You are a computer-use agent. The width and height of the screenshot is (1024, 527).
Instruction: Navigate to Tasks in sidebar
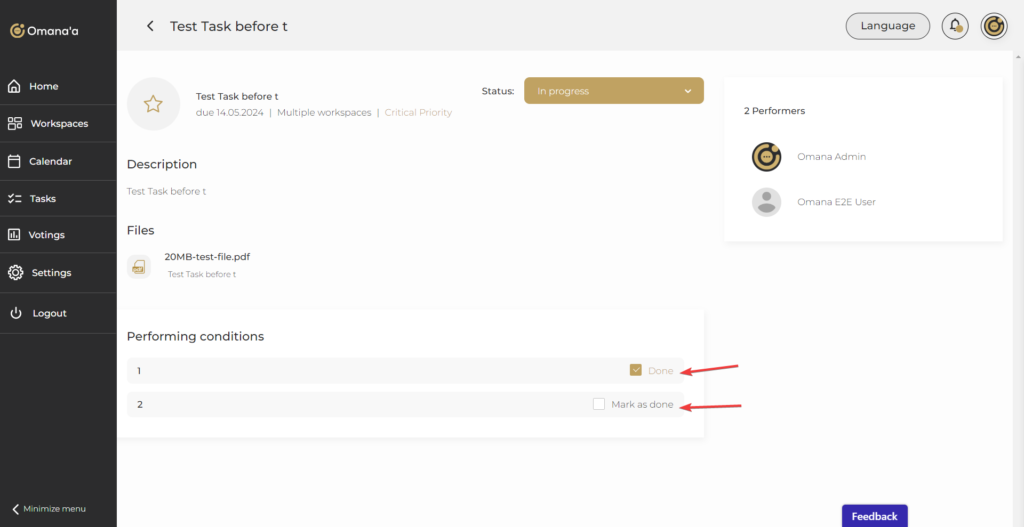pos(42,199)
